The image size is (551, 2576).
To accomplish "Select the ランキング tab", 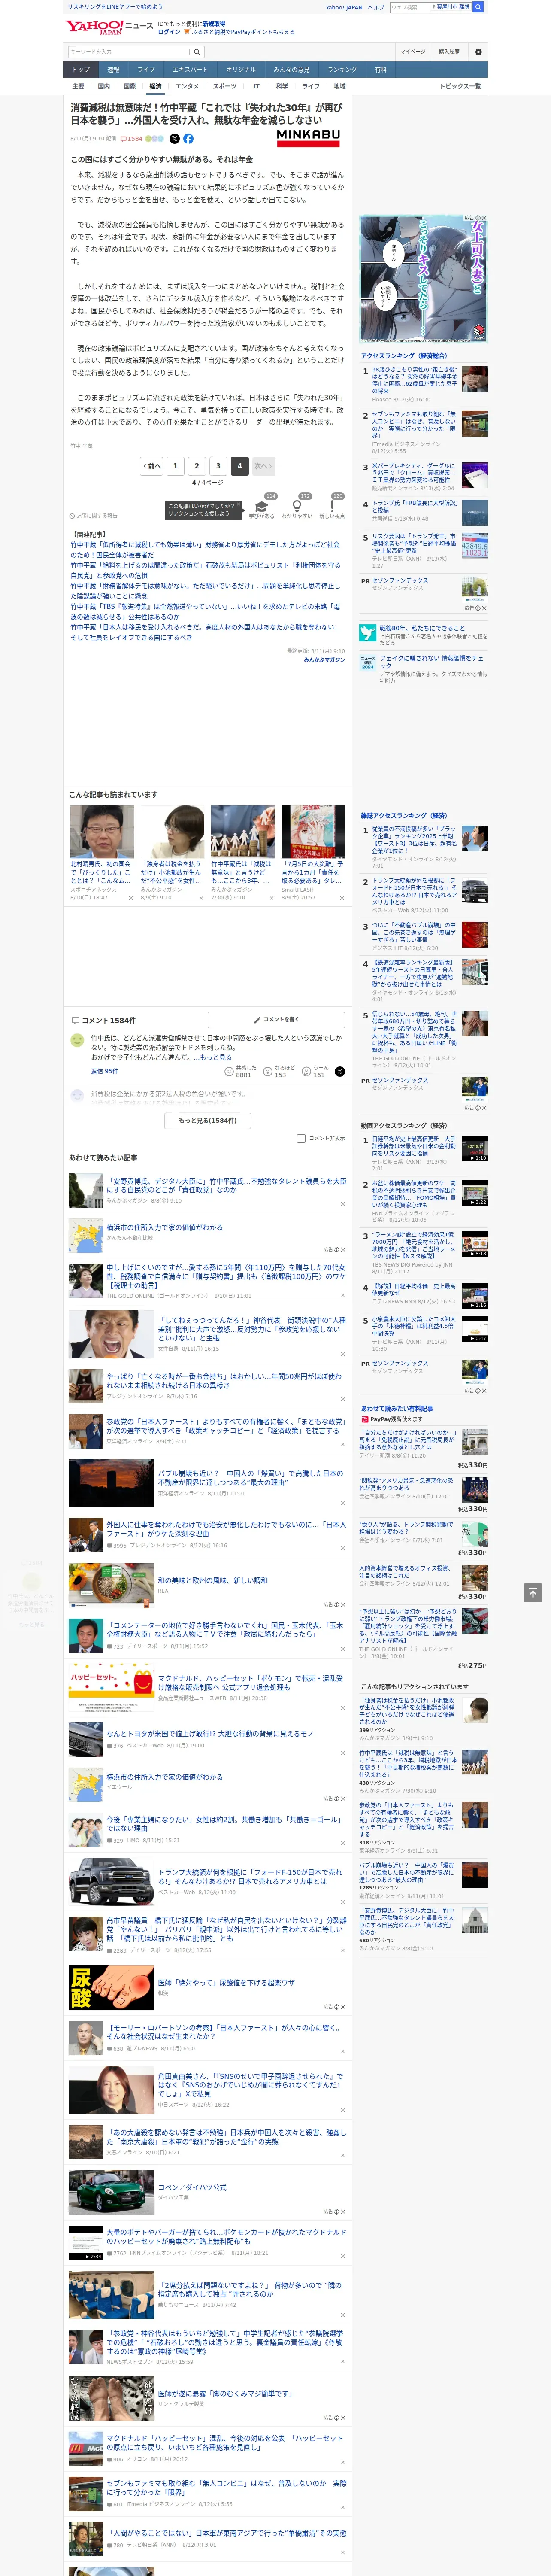I will coord(342,70).
